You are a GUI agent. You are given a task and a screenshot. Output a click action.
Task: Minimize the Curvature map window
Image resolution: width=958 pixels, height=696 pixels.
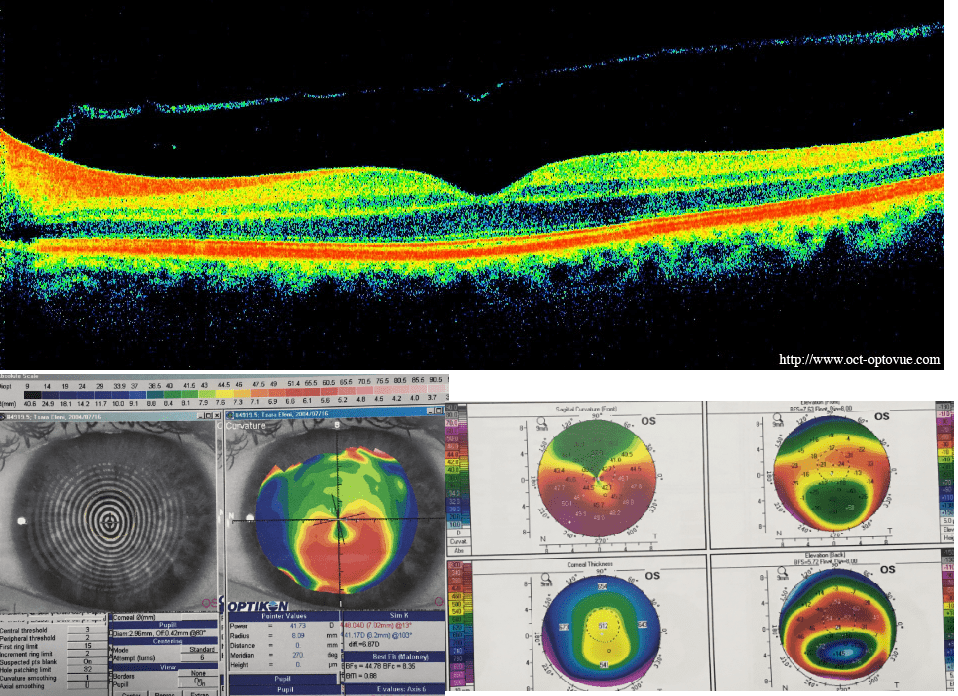(x=430, y=411)
